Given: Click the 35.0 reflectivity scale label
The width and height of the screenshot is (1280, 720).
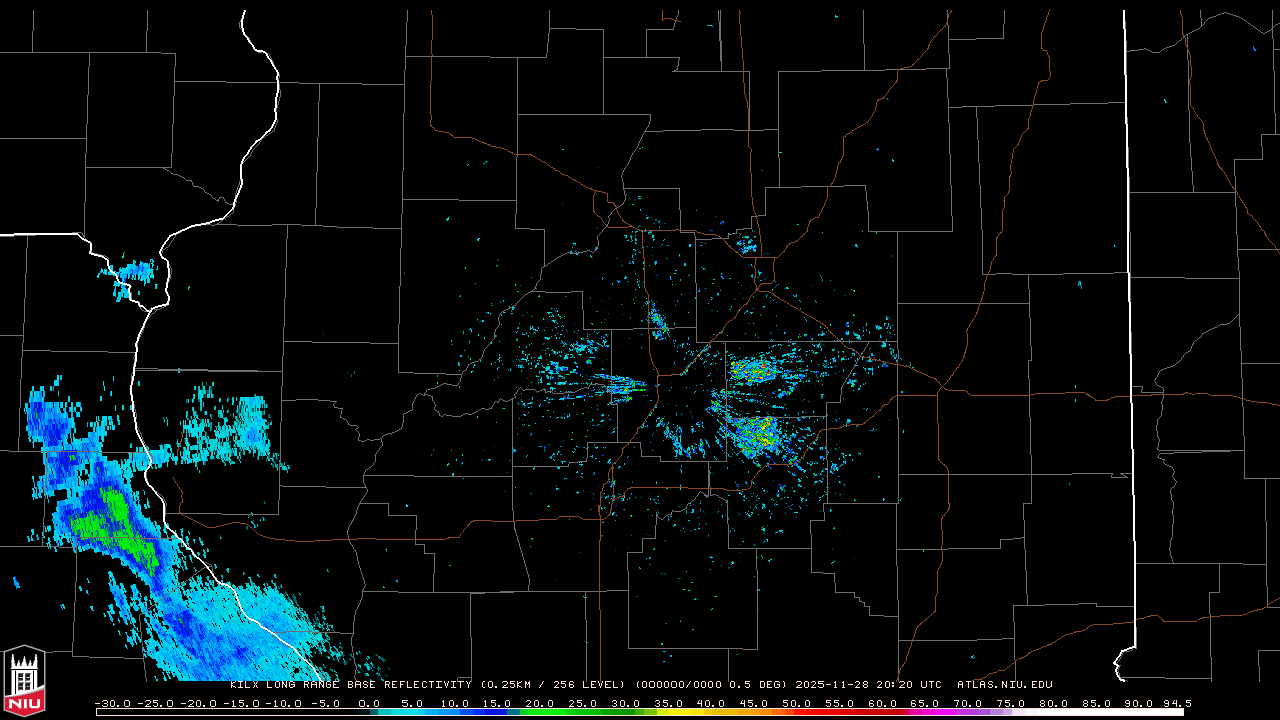Looking at the screenshot, I should [669, 704].
